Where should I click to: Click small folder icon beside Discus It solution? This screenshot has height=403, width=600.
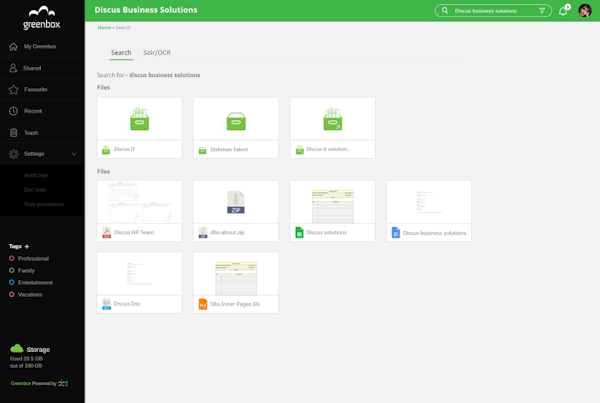tap(300, 150)
